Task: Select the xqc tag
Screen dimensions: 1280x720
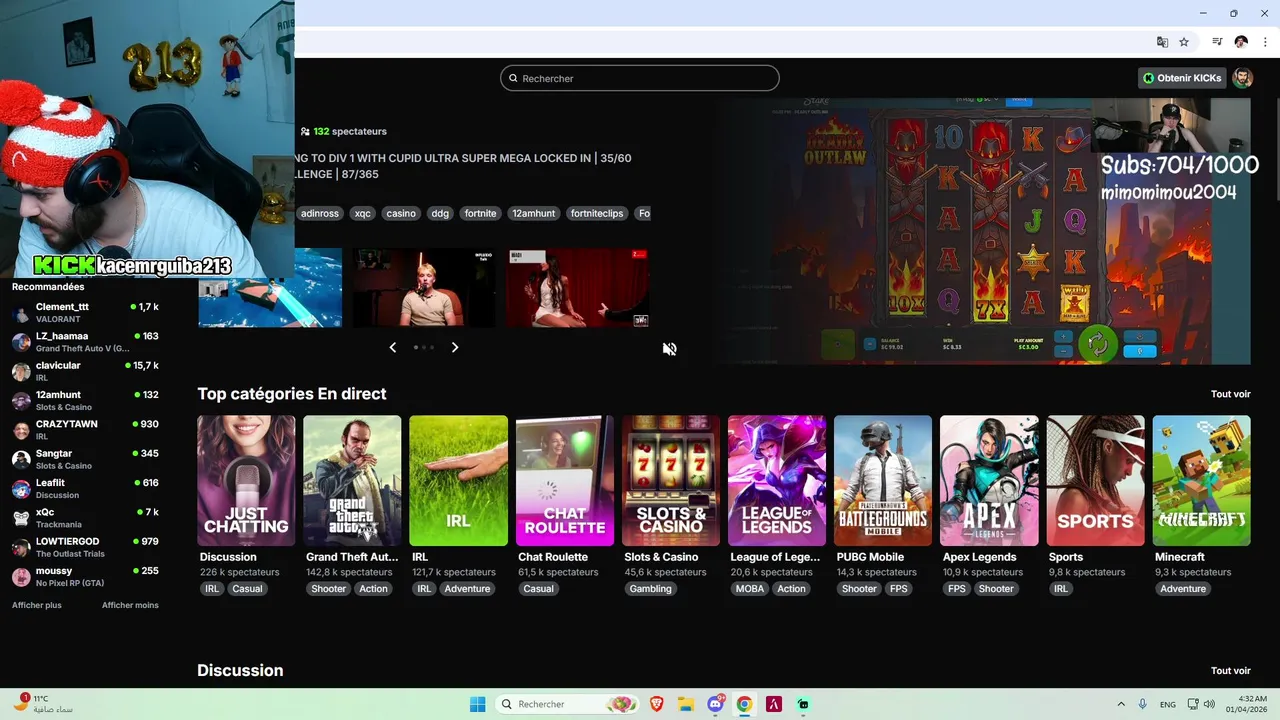Action: point(362,213)
